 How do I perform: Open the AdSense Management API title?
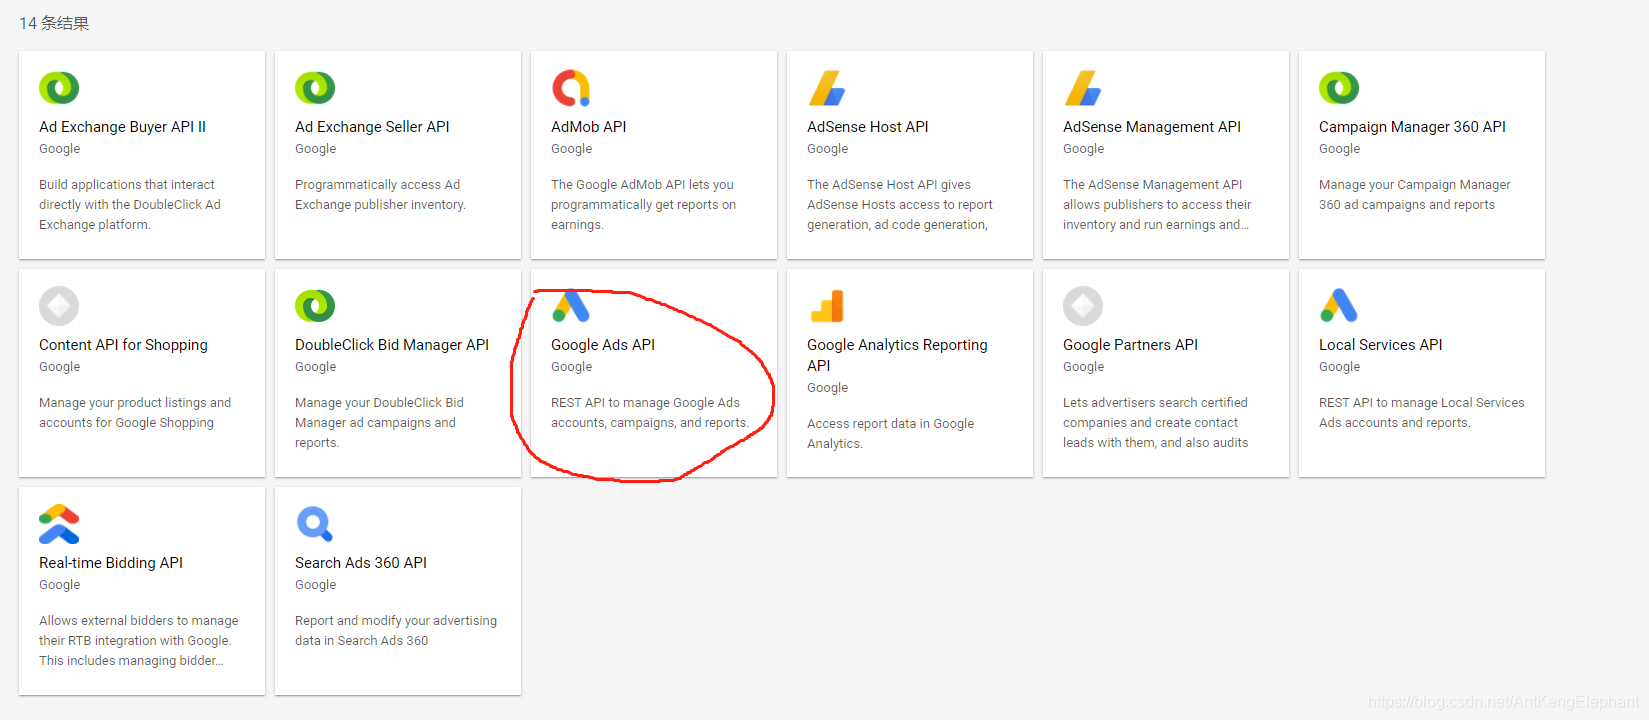pos(1152,127)
